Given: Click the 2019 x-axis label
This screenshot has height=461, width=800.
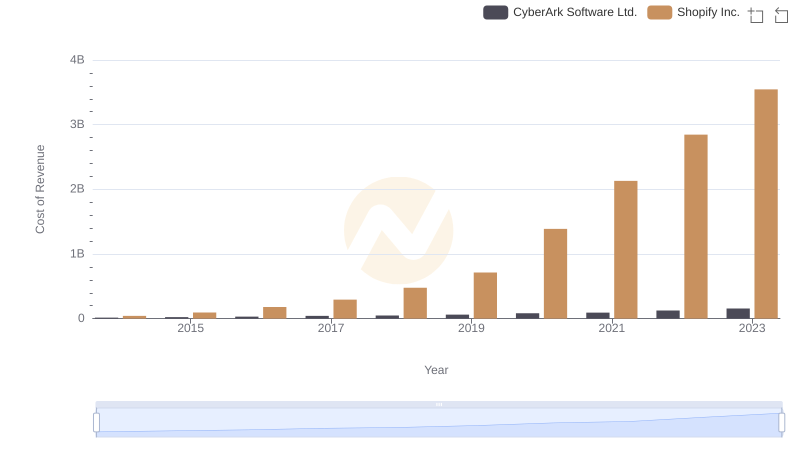Looking at the screenshot, I should [471, 328].
